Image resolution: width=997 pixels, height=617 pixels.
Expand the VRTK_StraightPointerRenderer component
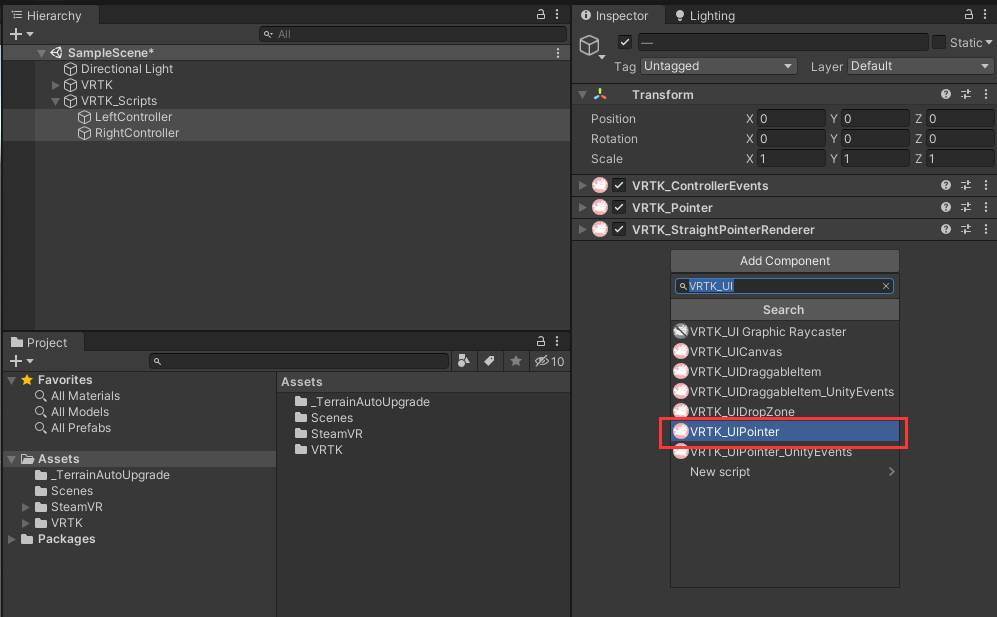[582, 230]
